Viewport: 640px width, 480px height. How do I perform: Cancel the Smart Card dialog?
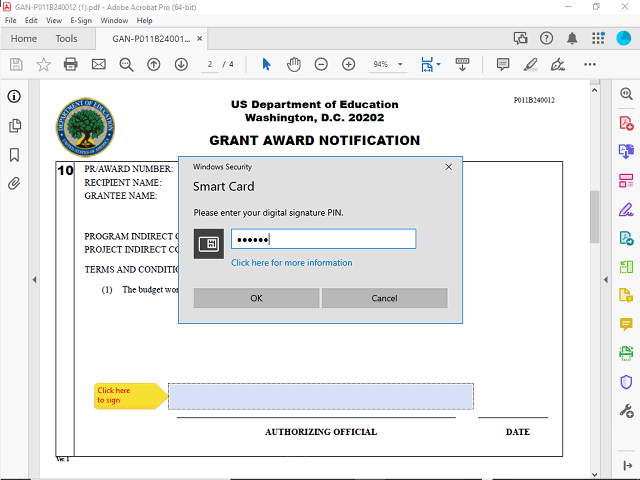tap(384, 298)
